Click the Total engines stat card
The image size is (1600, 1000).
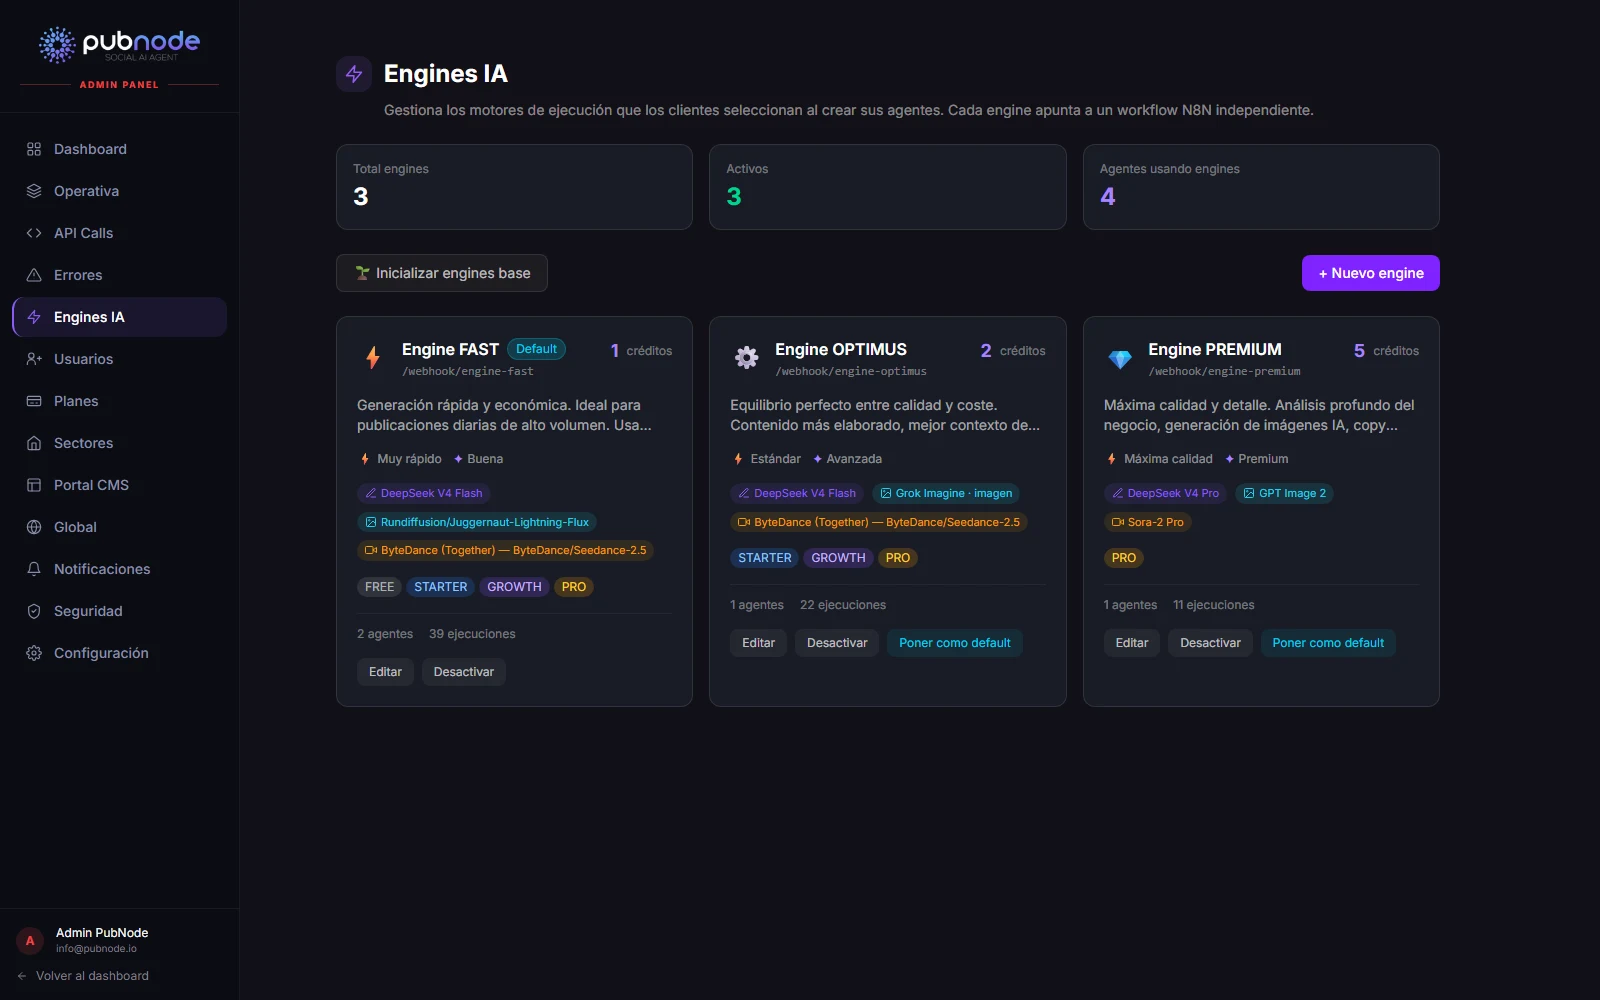pyautogui.click(x=514, y=187)
